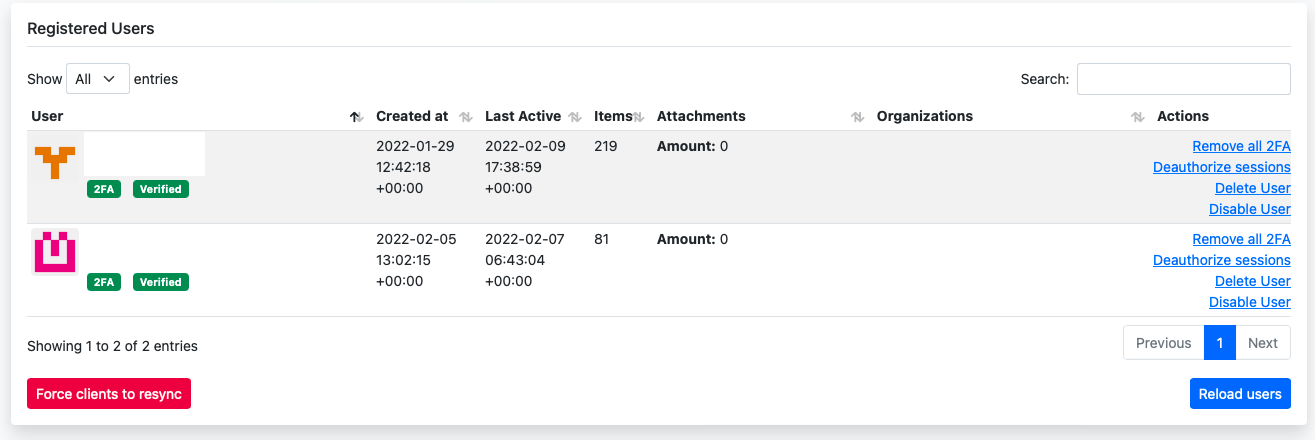Viewport: 1315px width, 440px height.
Task: Click into the Search input field
Action: (1183, 79)
